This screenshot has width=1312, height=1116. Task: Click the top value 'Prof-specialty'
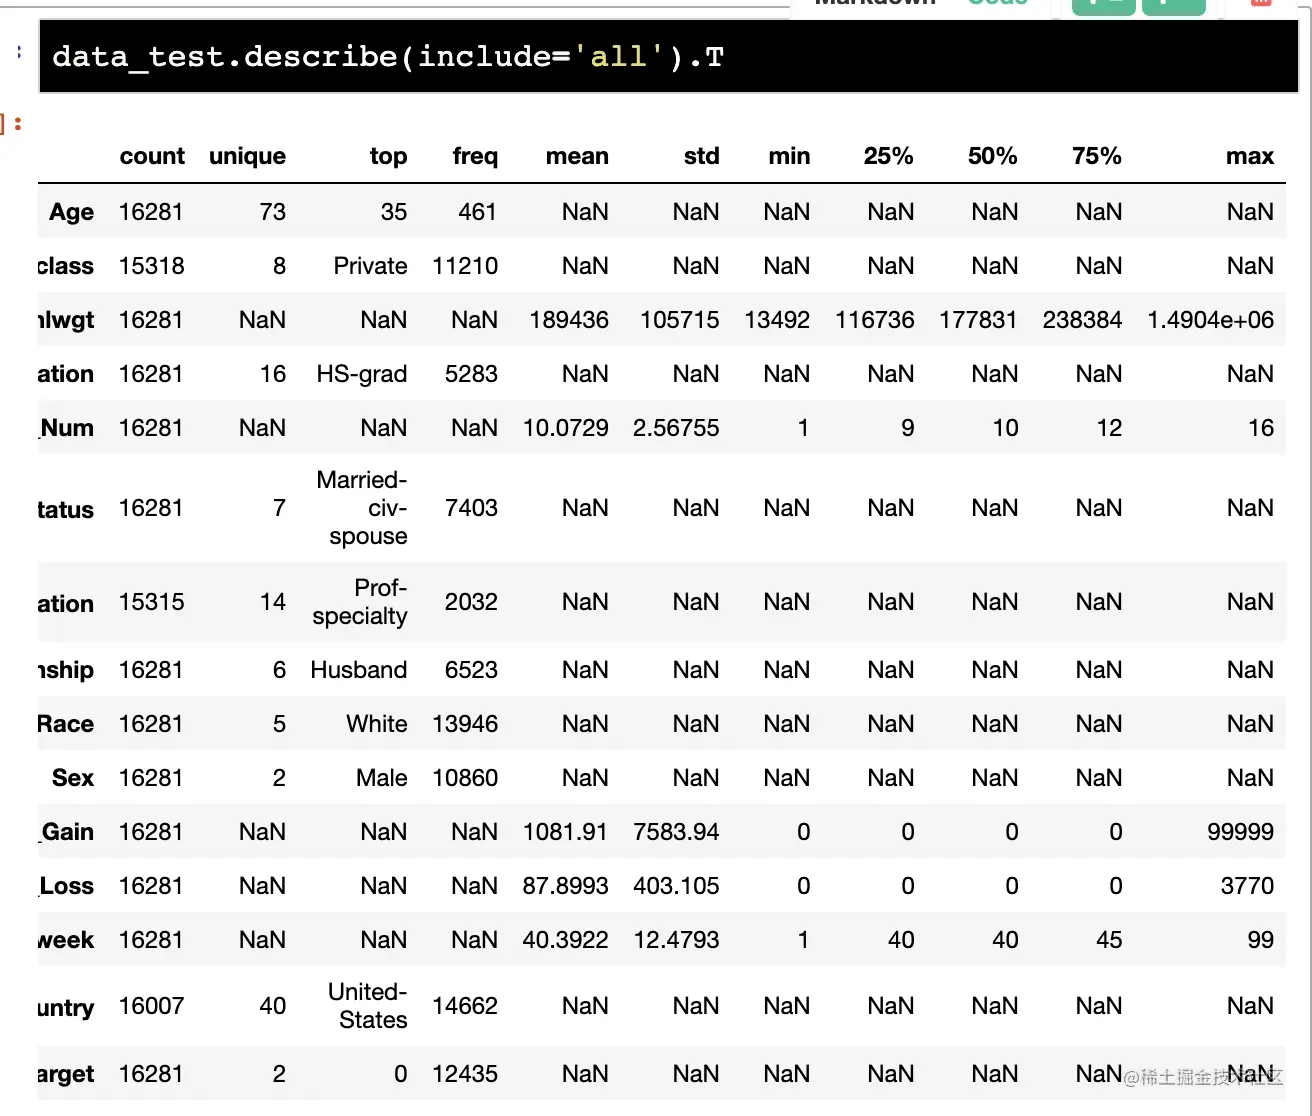coord(360,602)
